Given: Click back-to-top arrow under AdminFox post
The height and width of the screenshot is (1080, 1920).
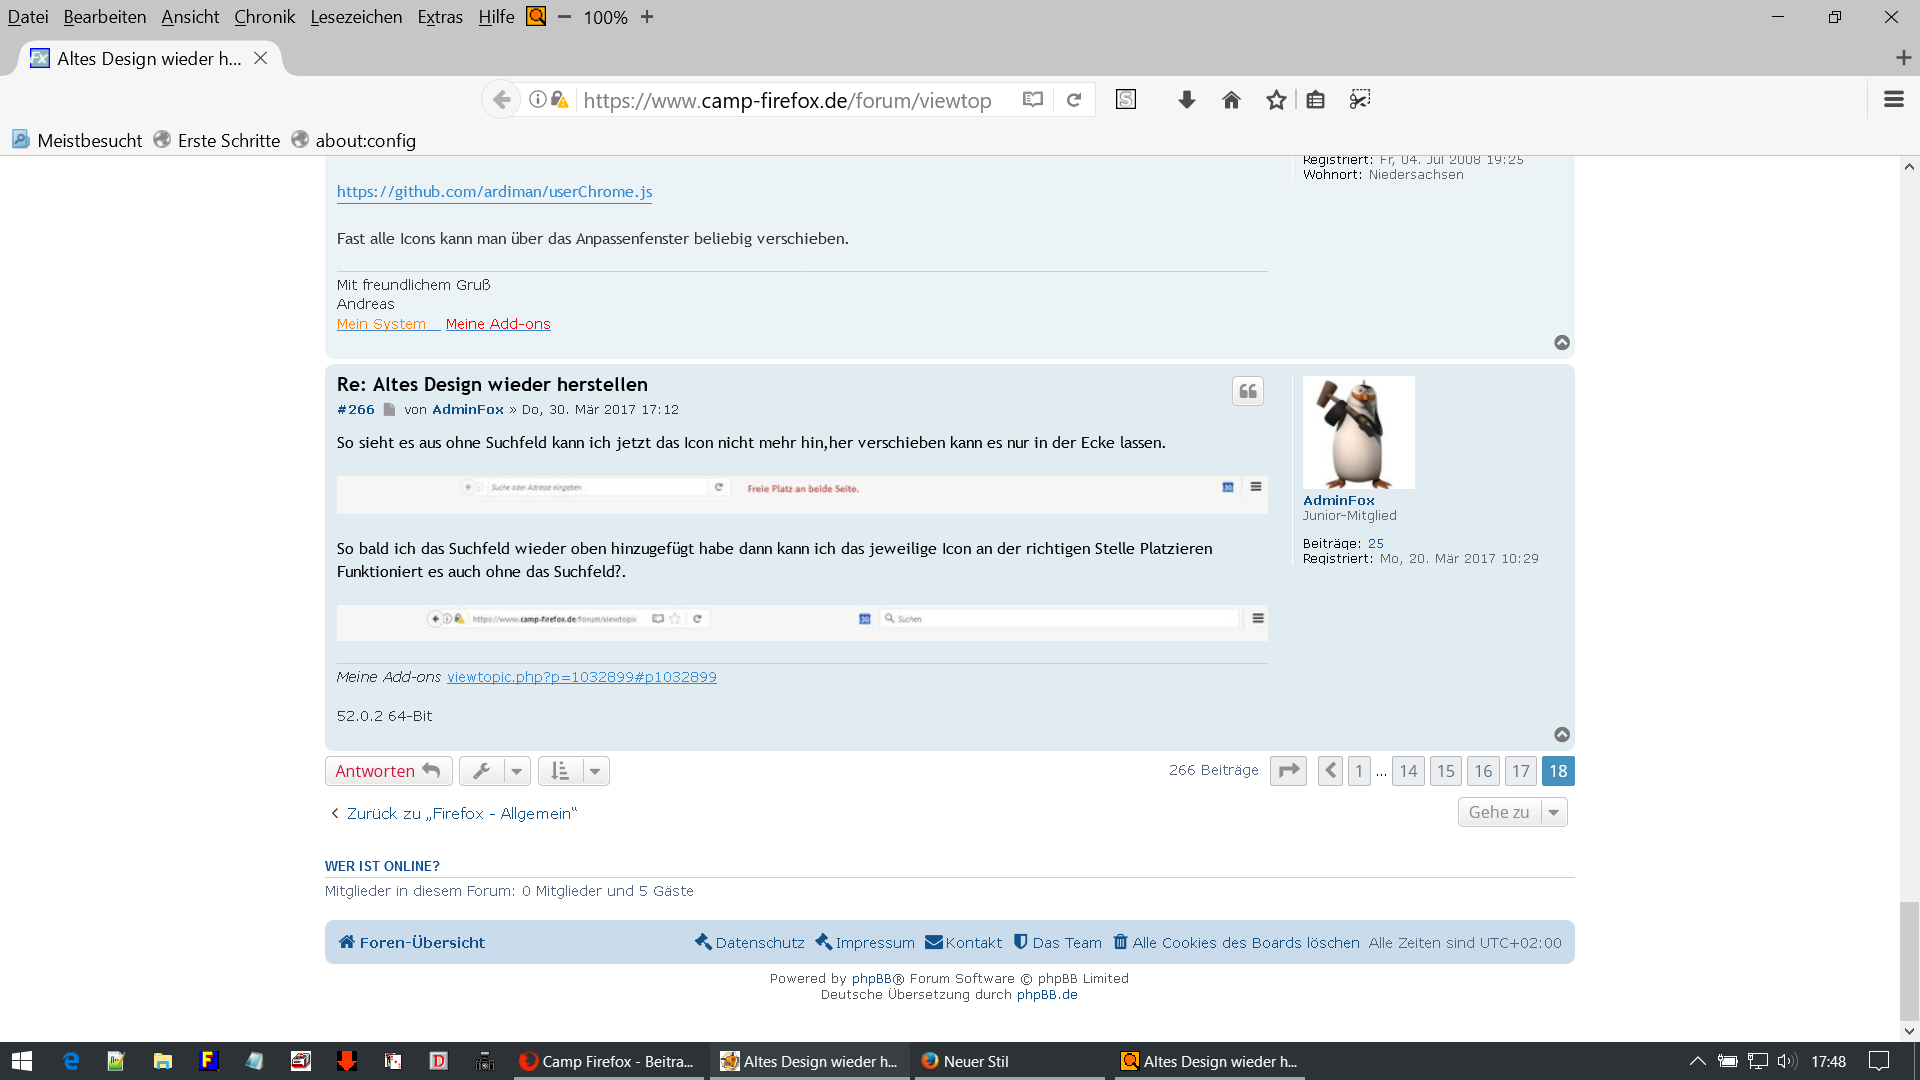Looking at the screenshot, I should [x=1562, y=734].
